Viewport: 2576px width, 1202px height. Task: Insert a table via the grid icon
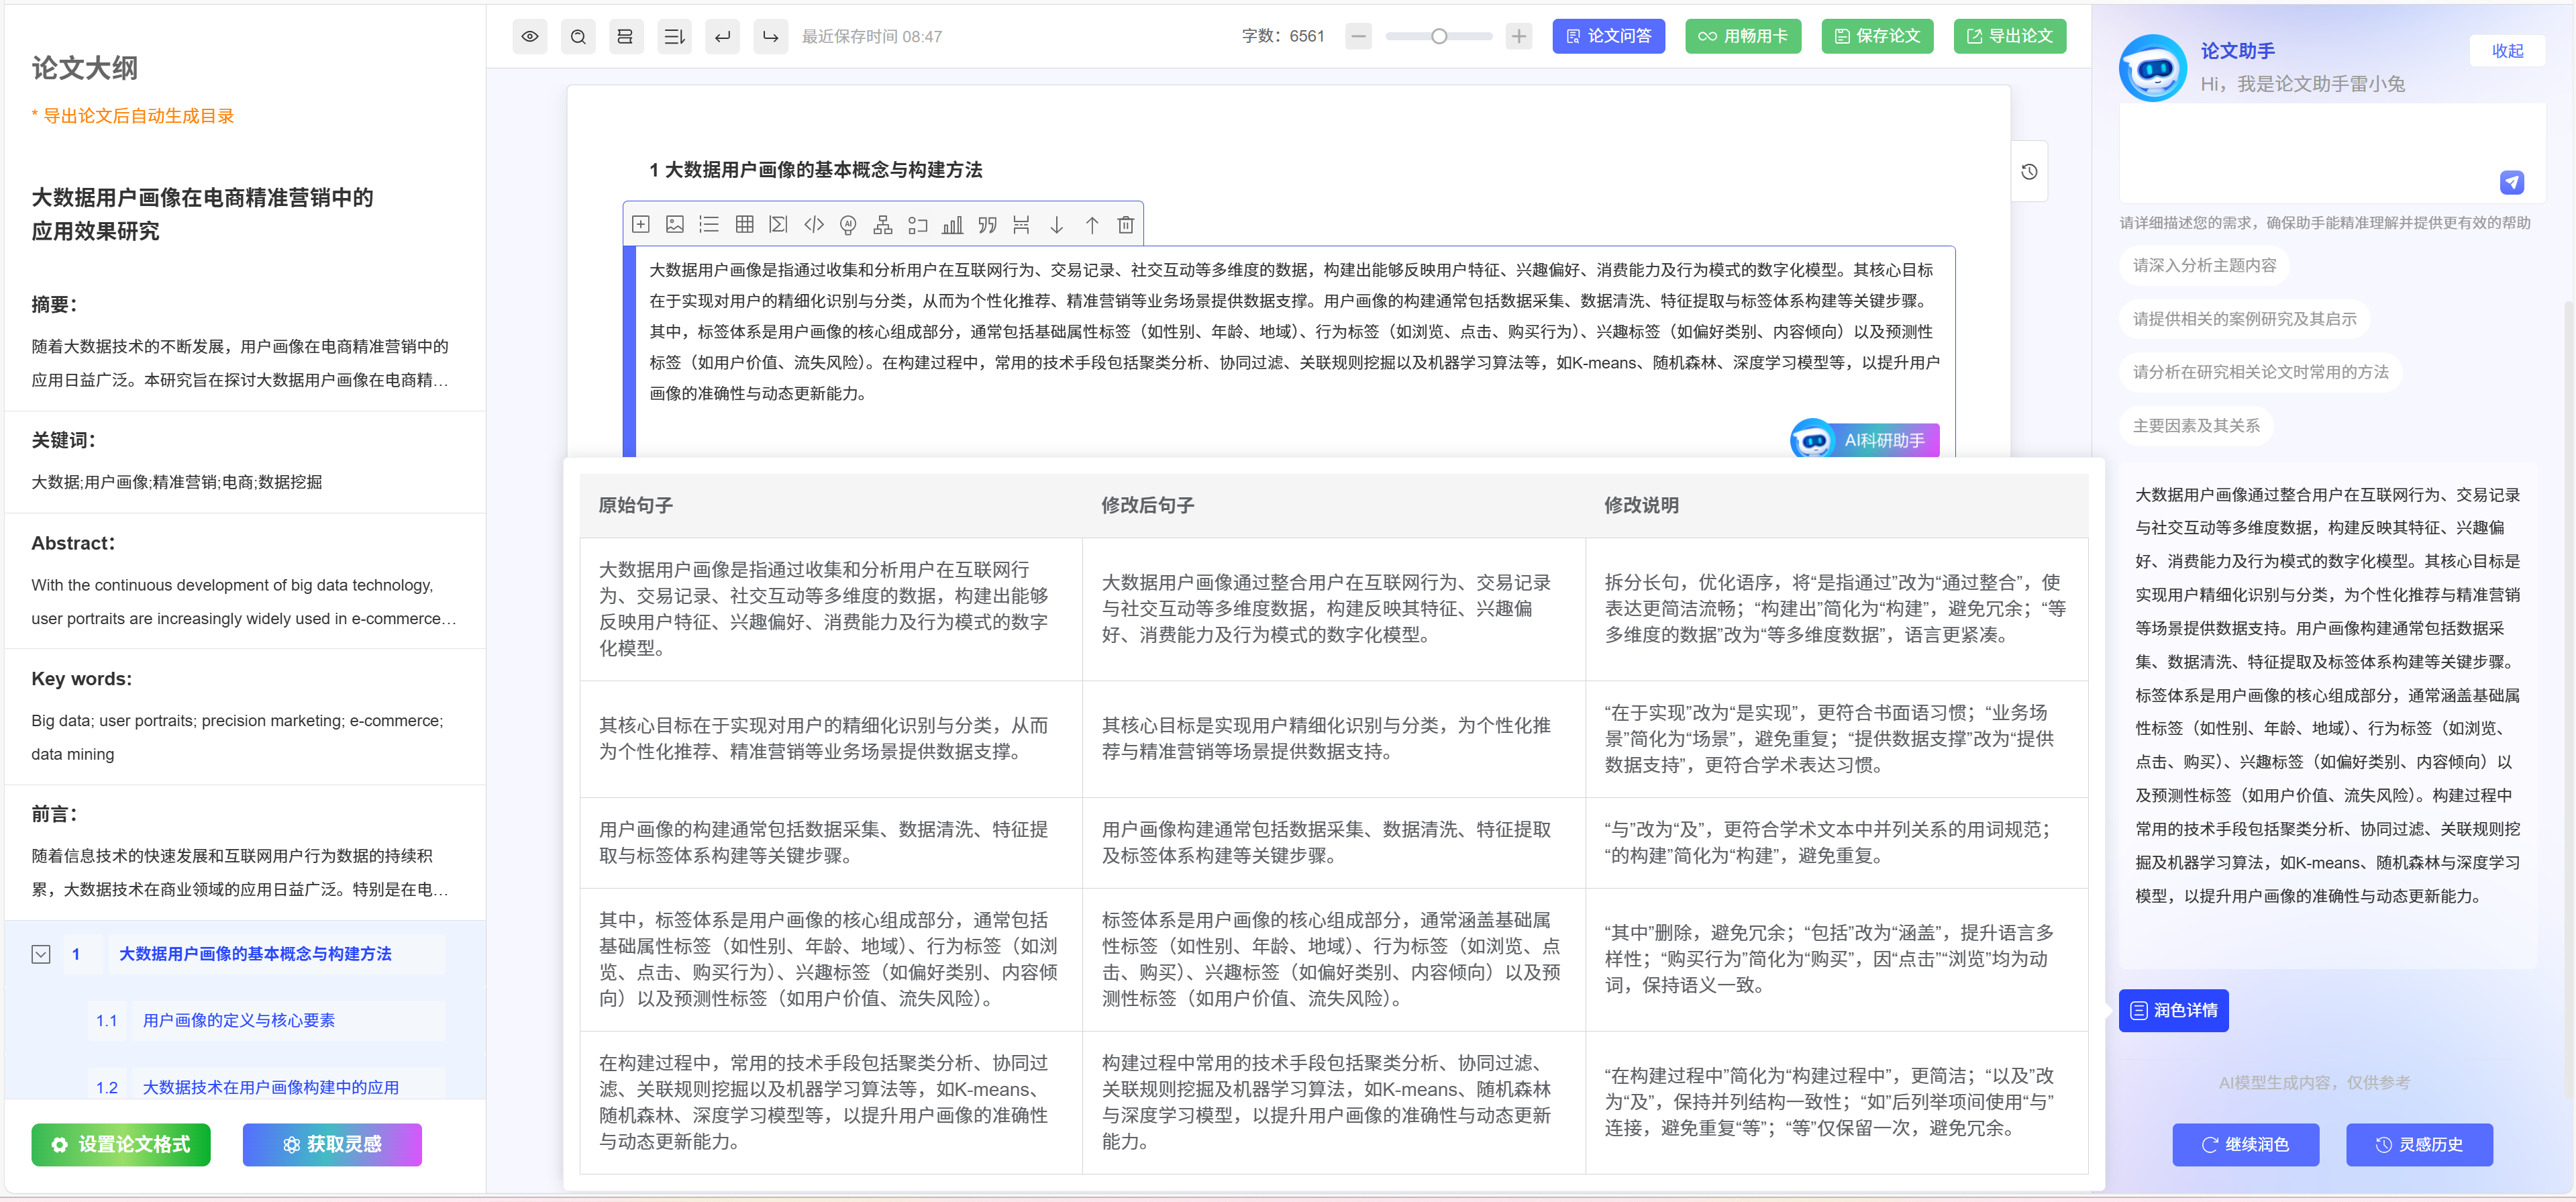coord(744,224)
